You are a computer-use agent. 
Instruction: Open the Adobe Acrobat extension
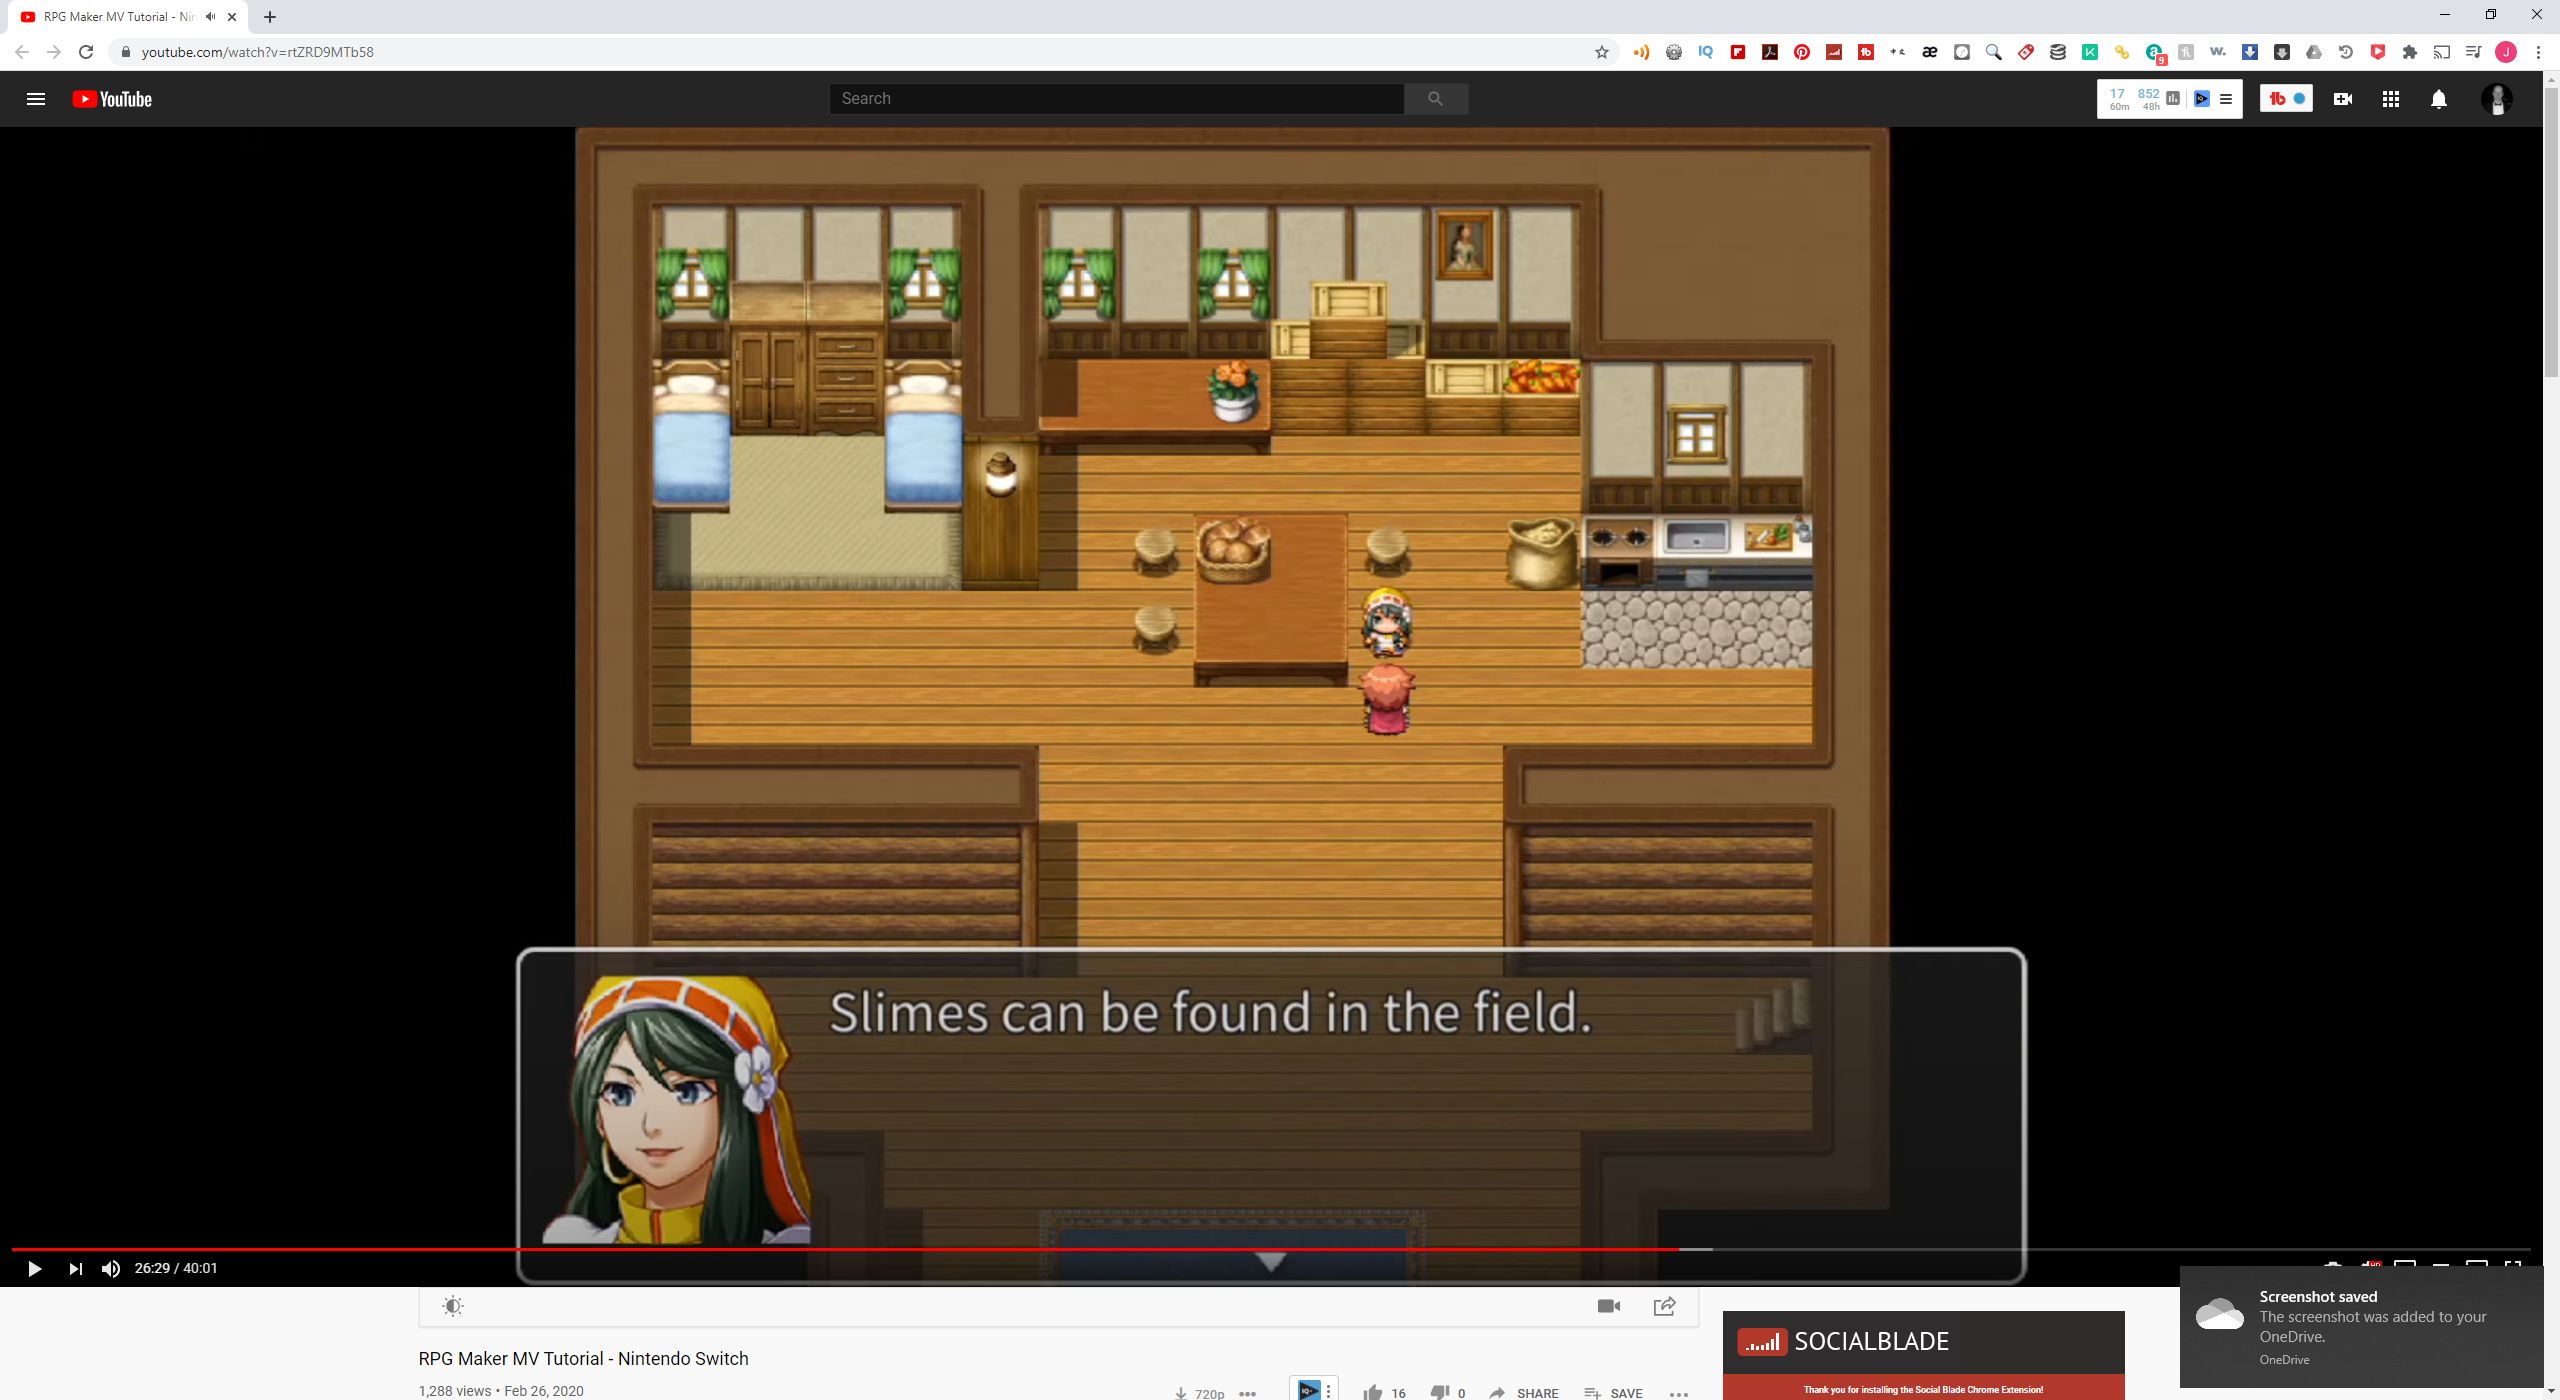point(1770,52)
